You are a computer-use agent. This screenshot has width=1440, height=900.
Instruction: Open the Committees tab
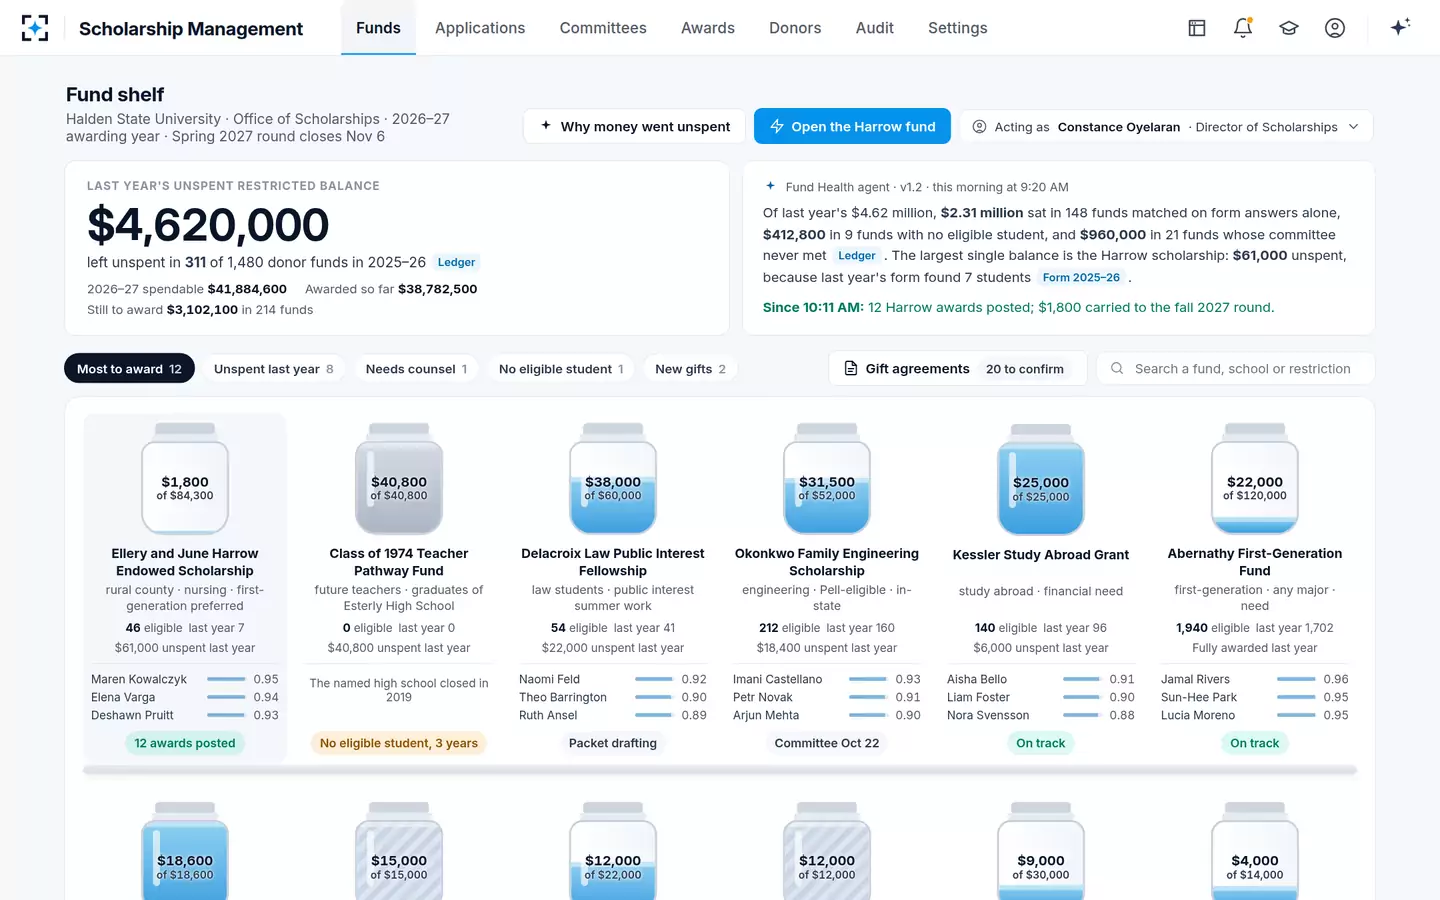coord(603,28)
